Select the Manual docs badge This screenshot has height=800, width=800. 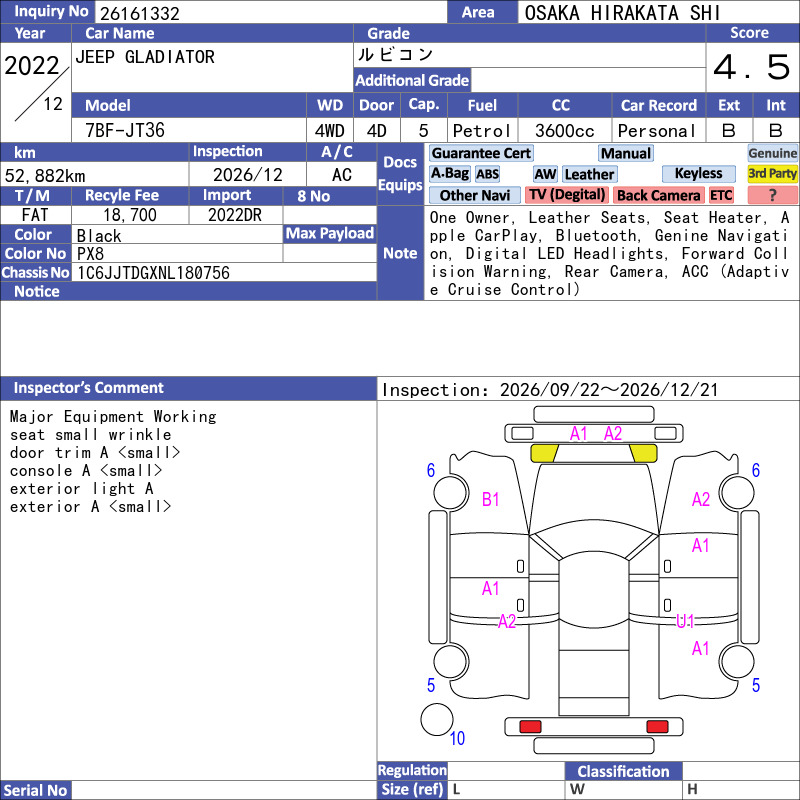(x=626, y=153)
